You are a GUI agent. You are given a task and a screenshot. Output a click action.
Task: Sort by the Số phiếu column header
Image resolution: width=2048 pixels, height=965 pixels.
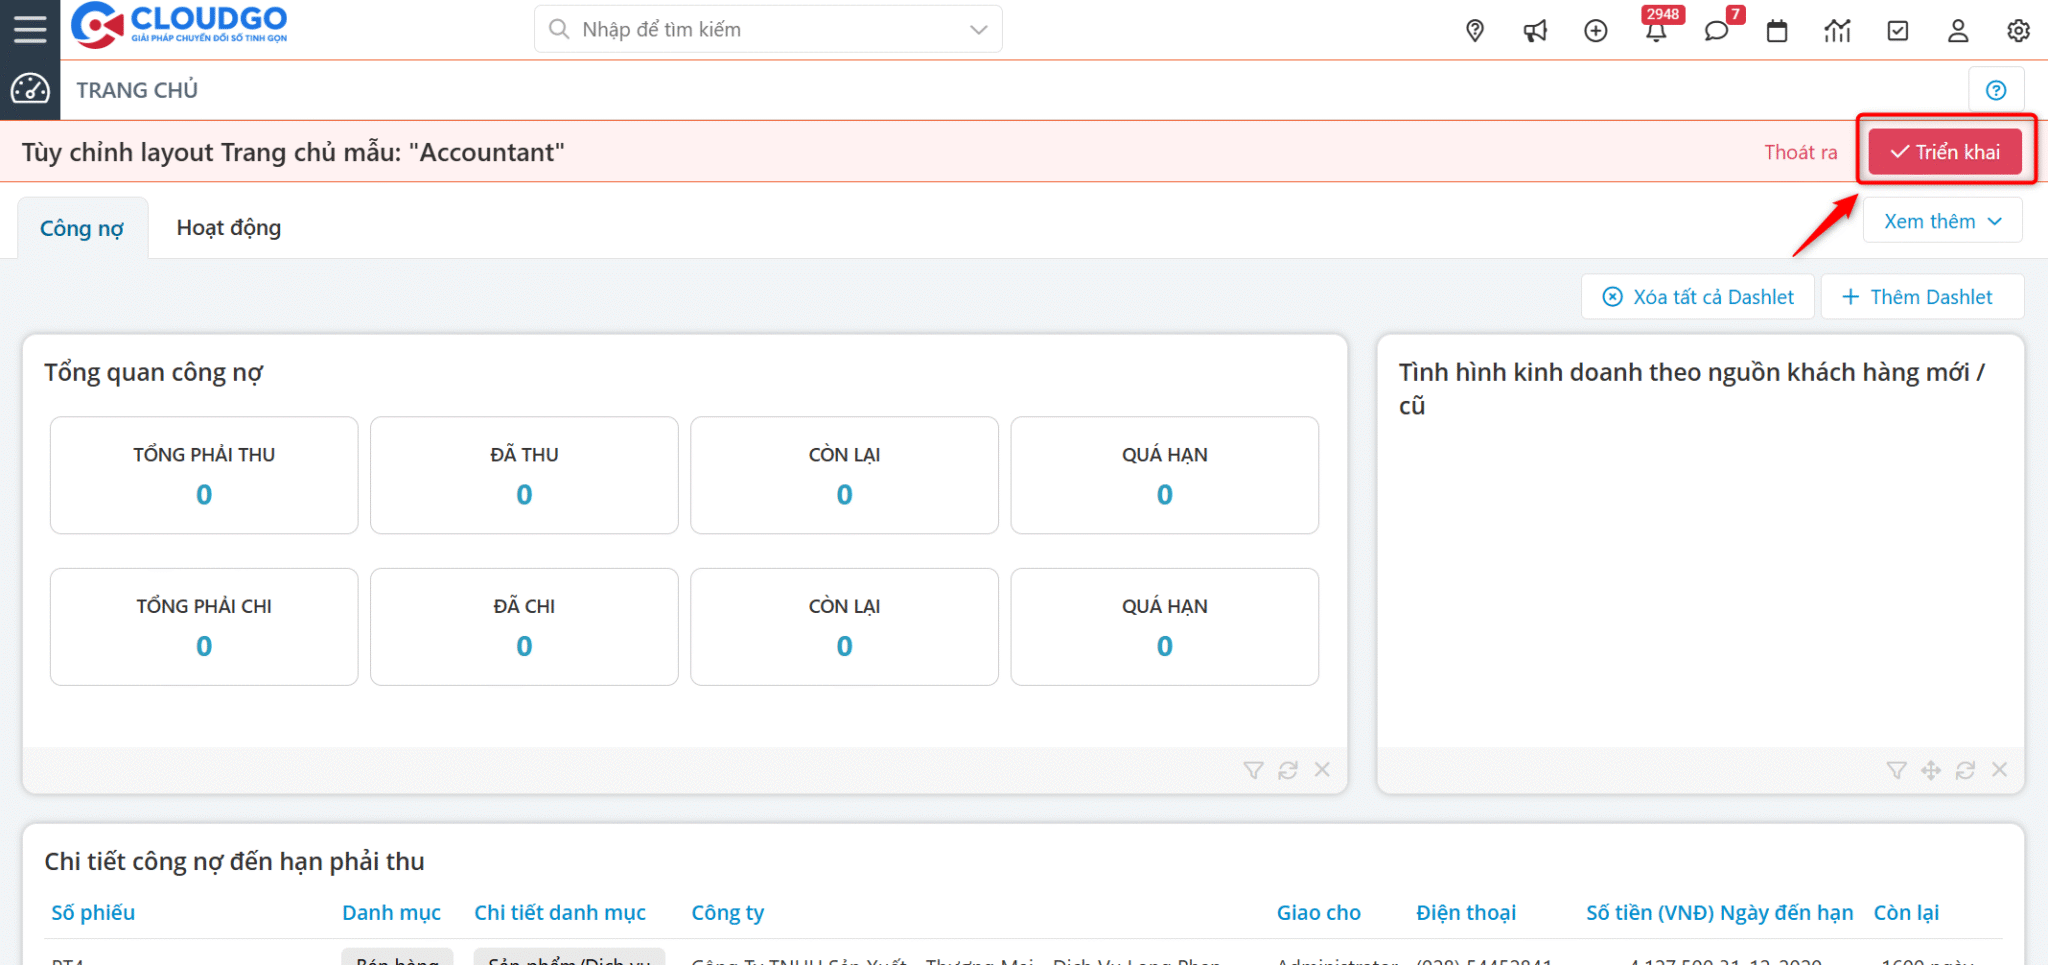93,912
